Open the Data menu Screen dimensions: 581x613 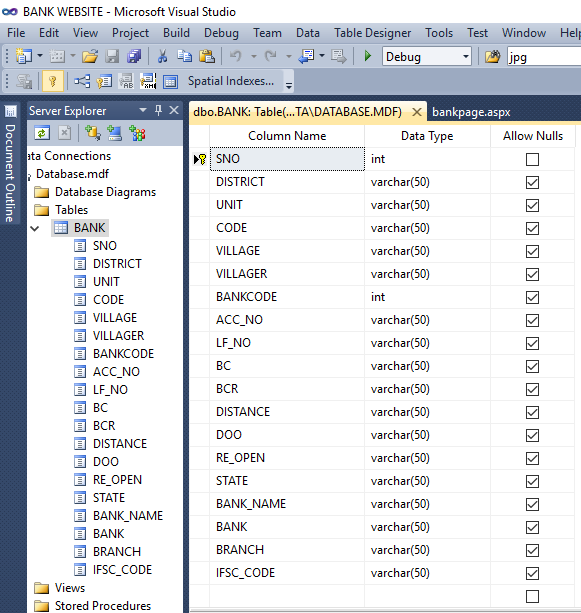(x=308, y=33)
